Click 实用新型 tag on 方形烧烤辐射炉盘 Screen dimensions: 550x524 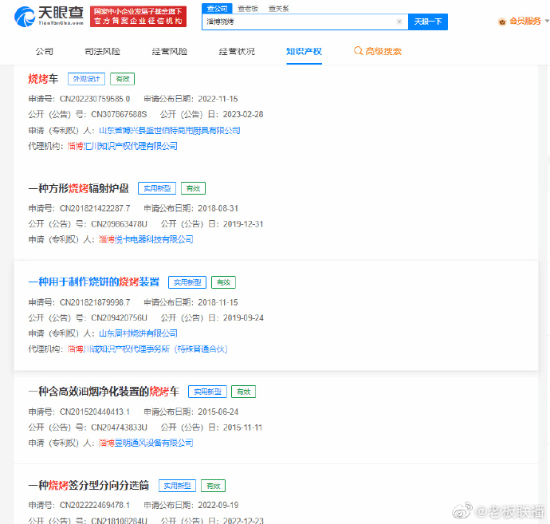point(157,188)
